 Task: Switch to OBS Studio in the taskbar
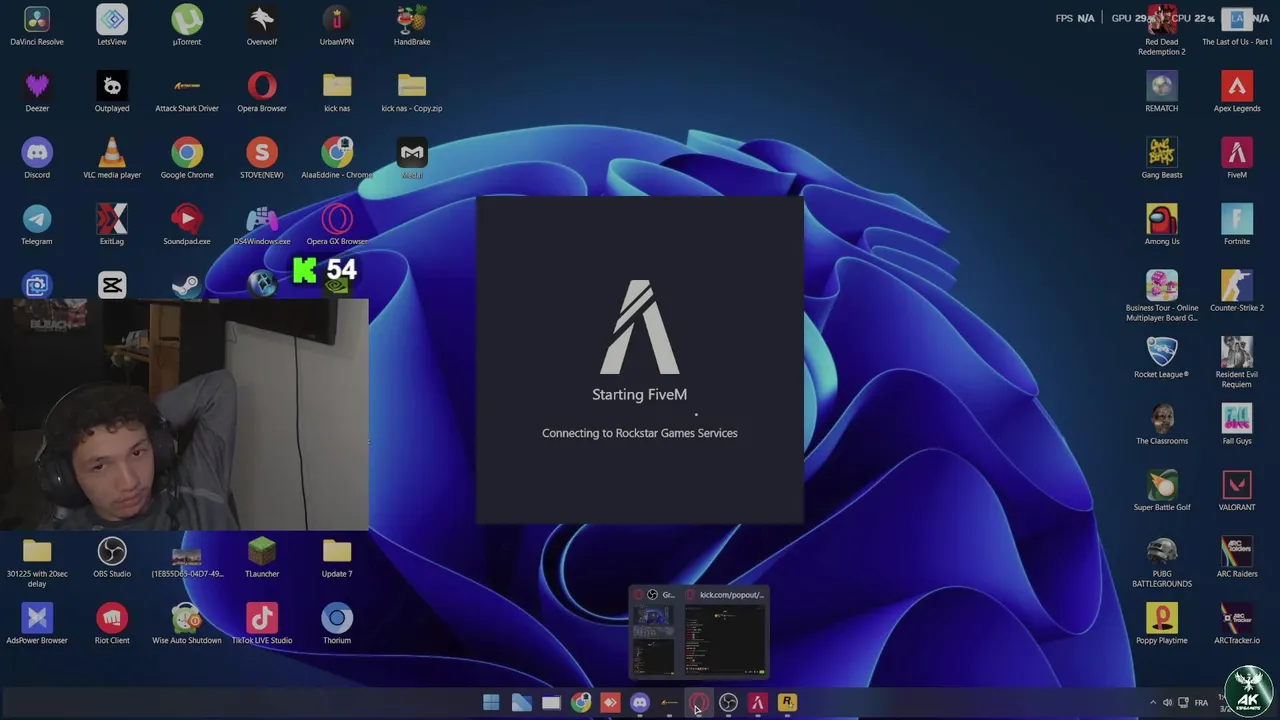[x=728, y=703]
